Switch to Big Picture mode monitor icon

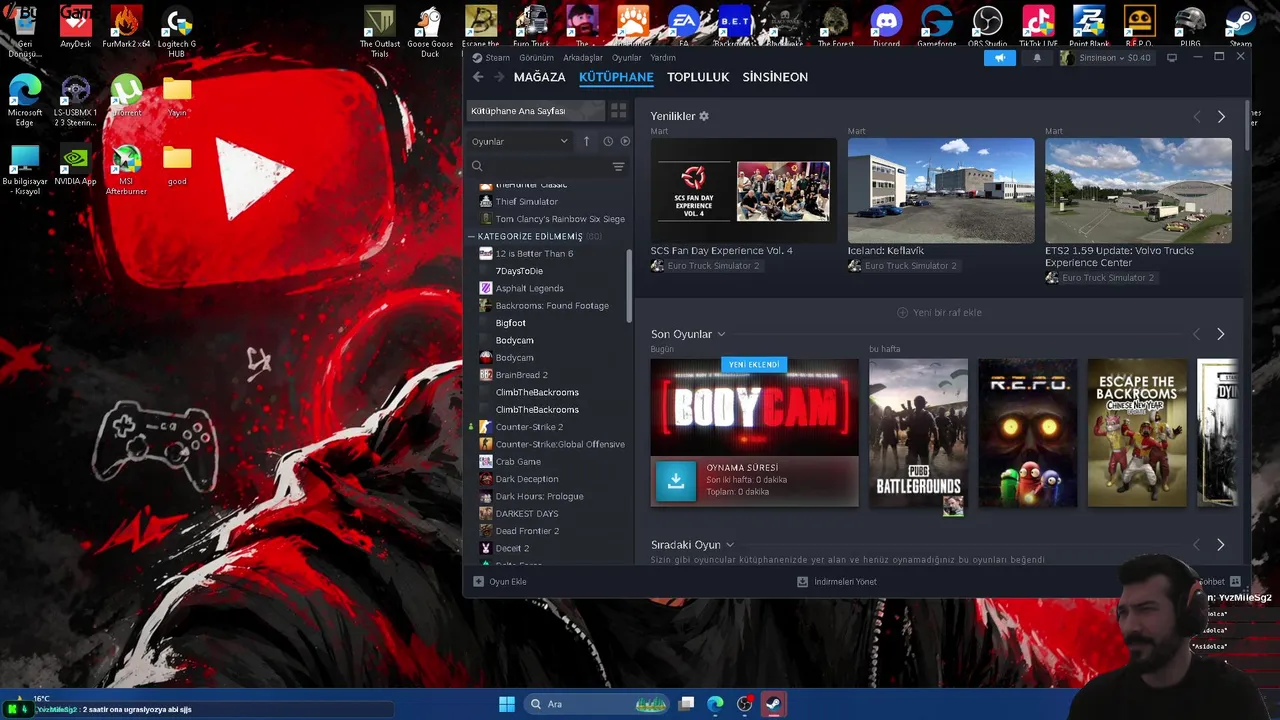pyautogui.click(x=1172, y=58)
